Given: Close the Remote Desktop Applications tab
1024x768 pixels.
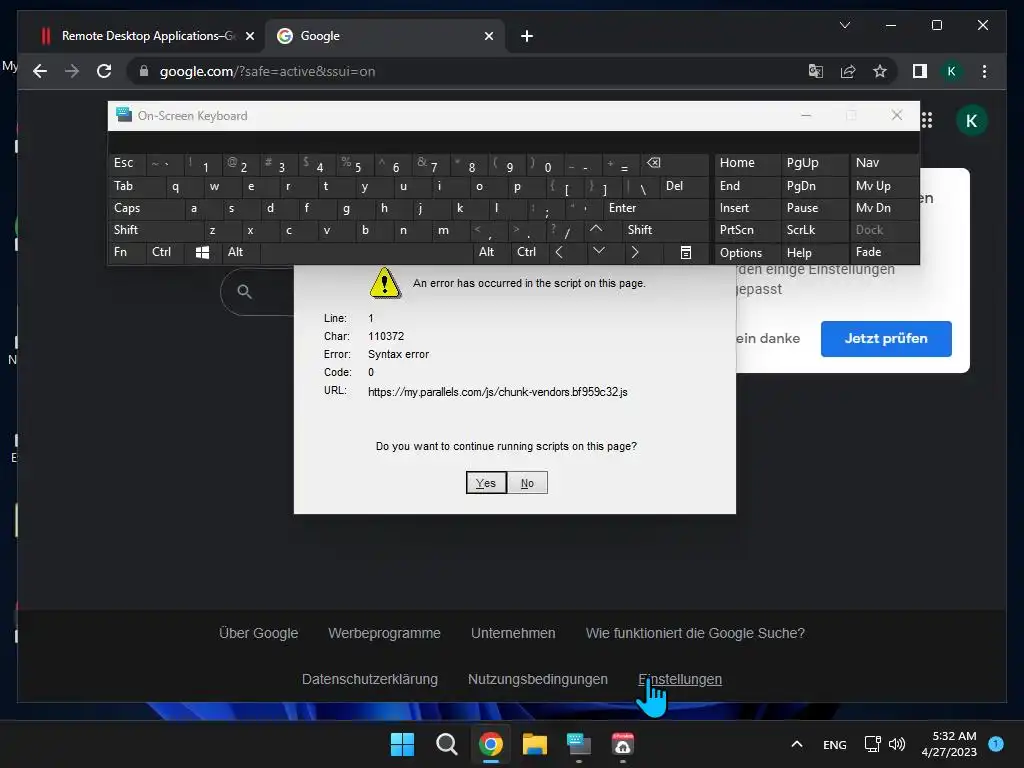Looking at the screenshot, I should click(249, 36).
